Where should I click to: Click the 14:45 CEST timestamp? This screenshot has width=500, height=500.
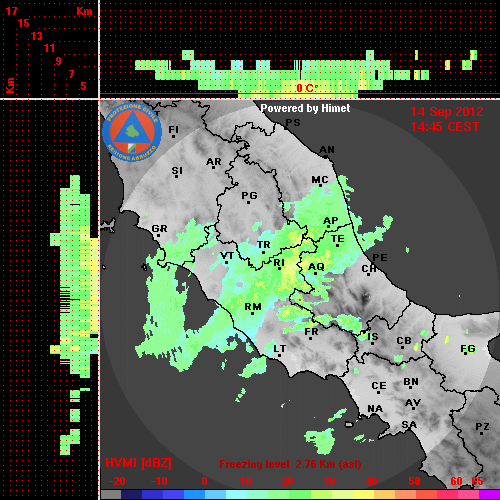tap(445, 127)
